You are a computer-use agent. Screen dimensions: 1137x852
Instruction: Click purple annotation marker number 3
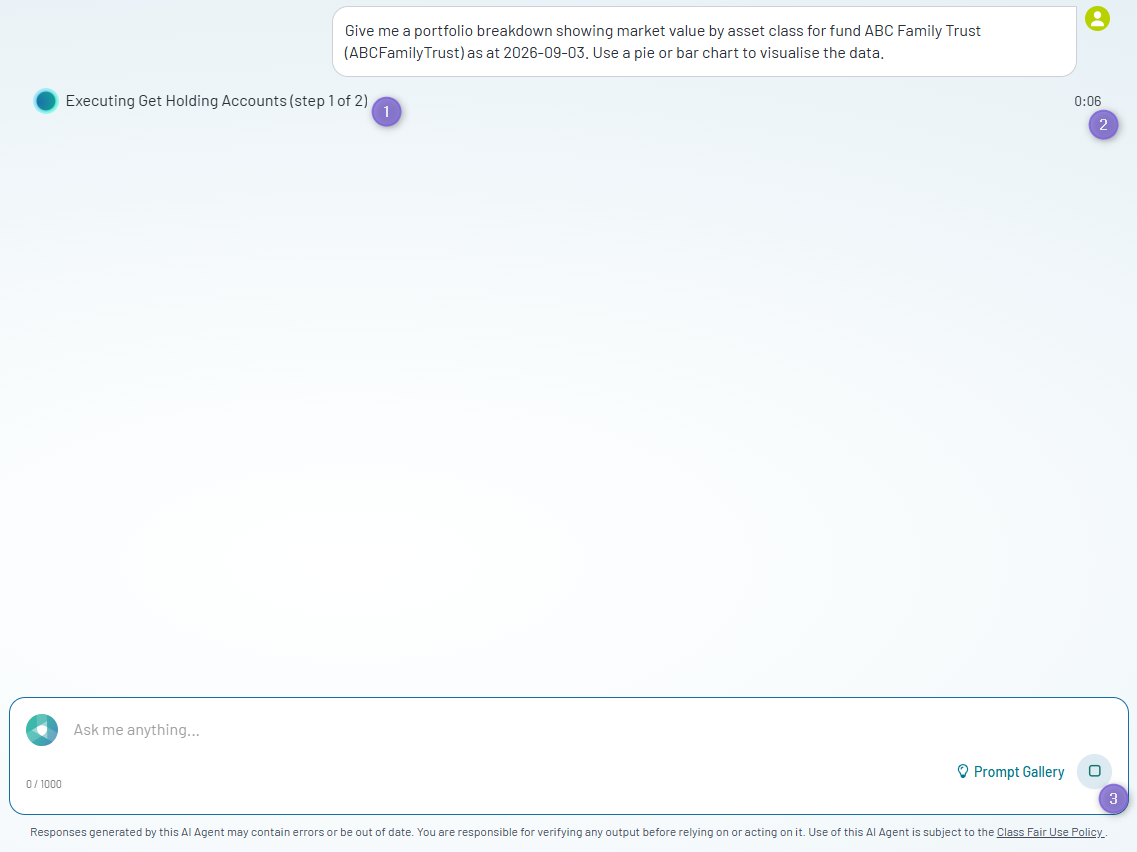click(1113, 799)
